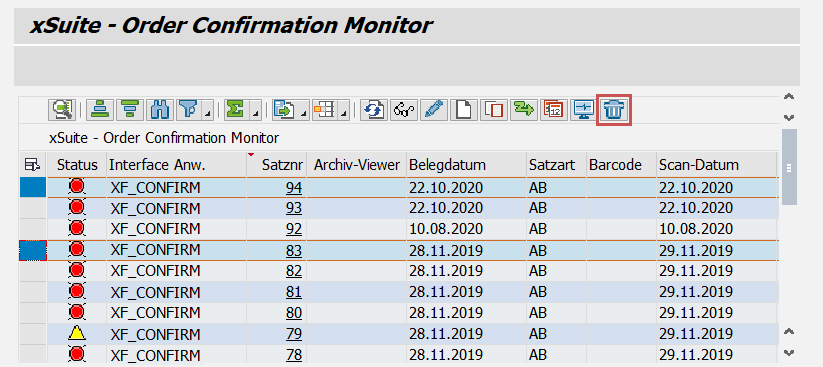Screen dimensions: 823x367
Task: Click the top scroll-up arrow beside the toolbar
Action: 788,97
